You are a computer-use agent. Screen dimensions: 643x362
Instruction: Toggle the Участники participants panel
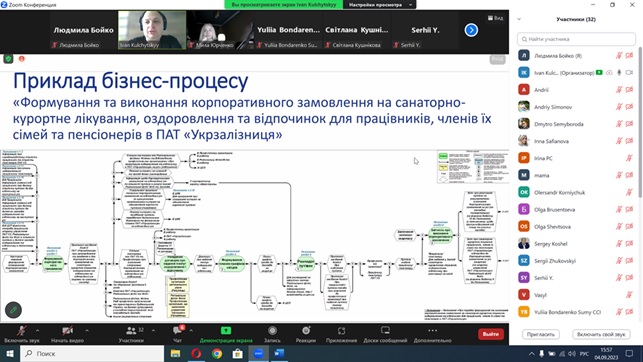pyautogui.click(x=131, y=334)
